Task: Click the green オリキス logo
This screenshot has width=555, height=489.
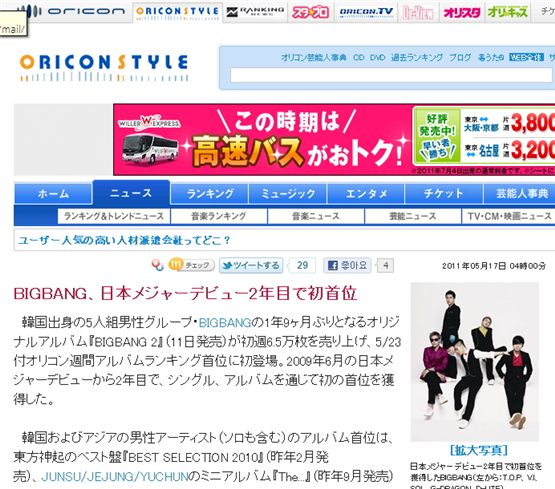Action: (x=507, y=12)
